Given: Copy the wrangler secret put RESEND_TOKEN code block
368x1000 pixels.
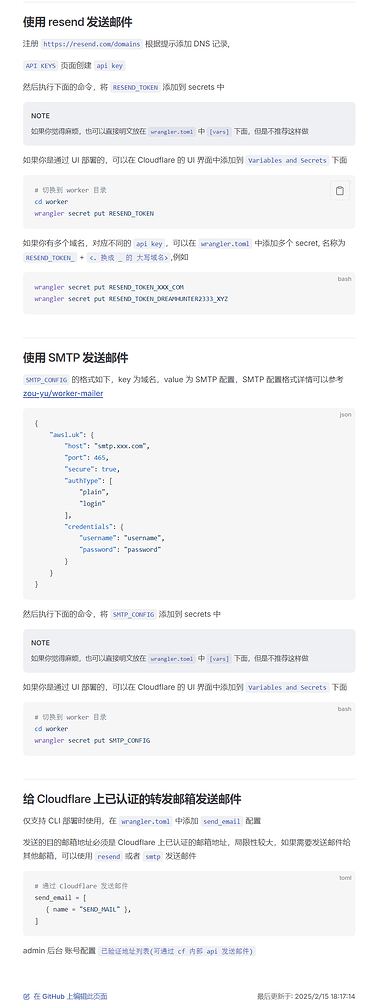Looking at the screenshot, I should pyautogui.click(x=340, y=190).
